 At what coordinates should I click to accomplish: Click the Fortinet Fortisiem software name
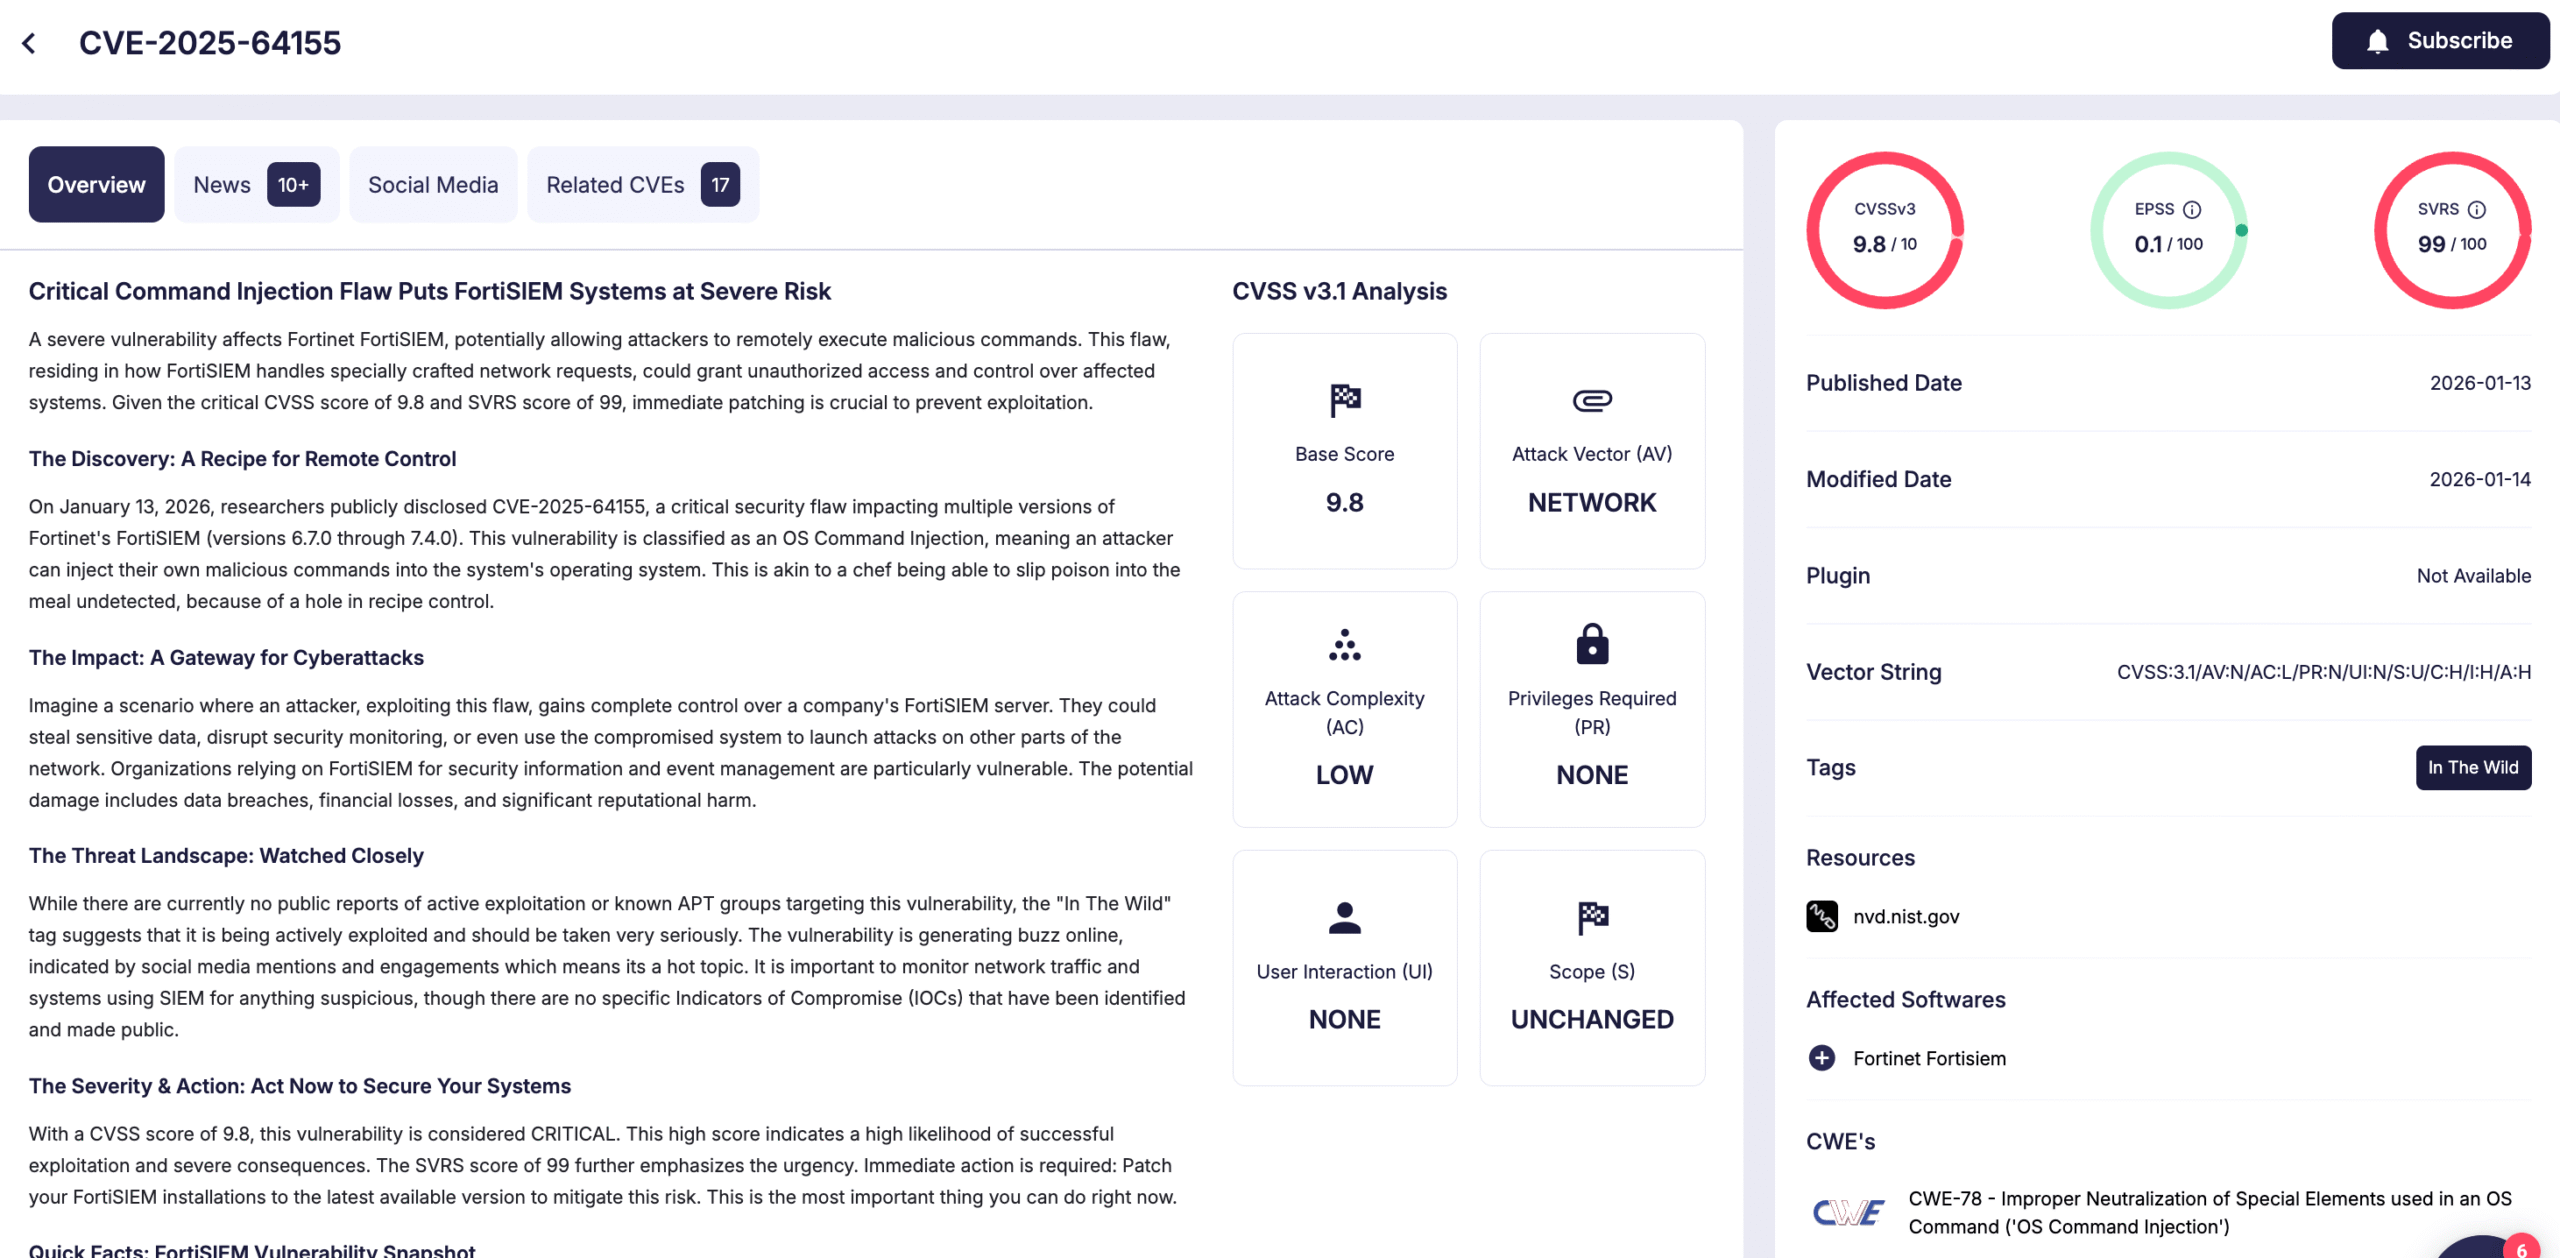coord(1929,1058)
